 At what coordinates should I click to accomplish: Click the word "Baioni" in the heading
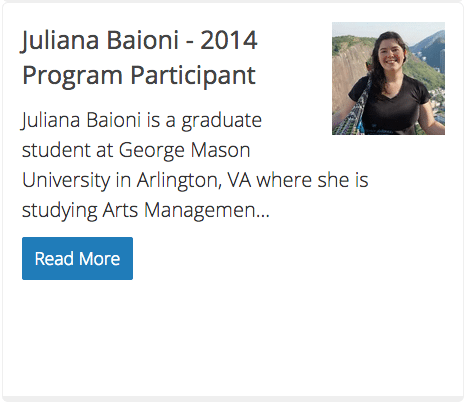point(142,41)
